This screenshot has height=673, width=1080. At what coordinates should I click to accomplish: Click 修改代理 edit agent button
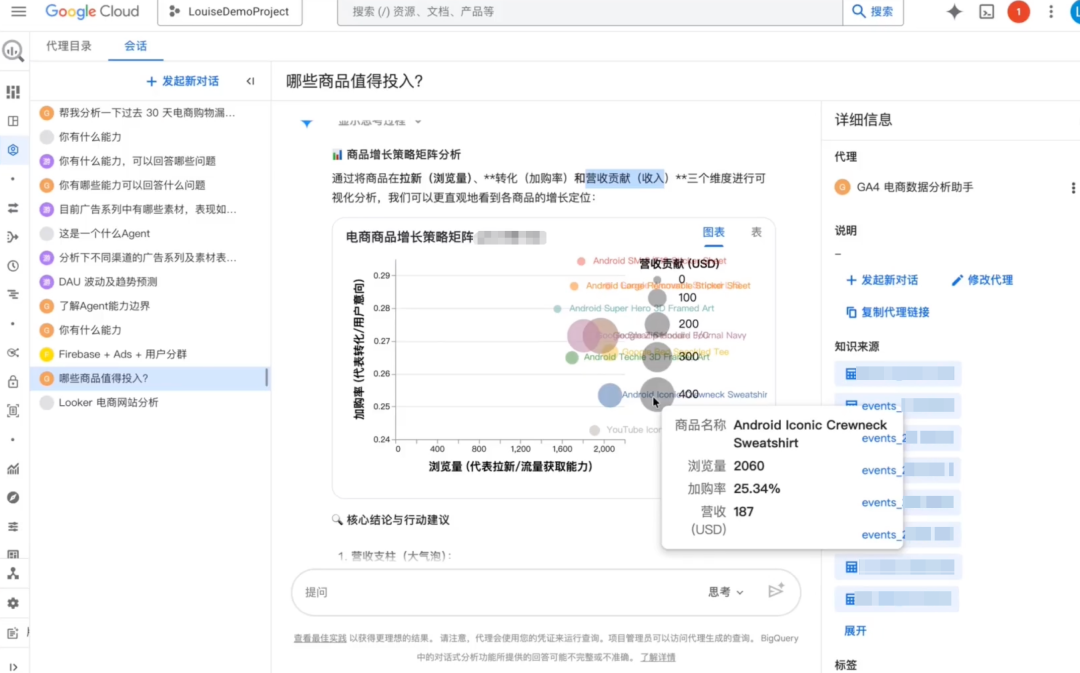click(982, 280)
